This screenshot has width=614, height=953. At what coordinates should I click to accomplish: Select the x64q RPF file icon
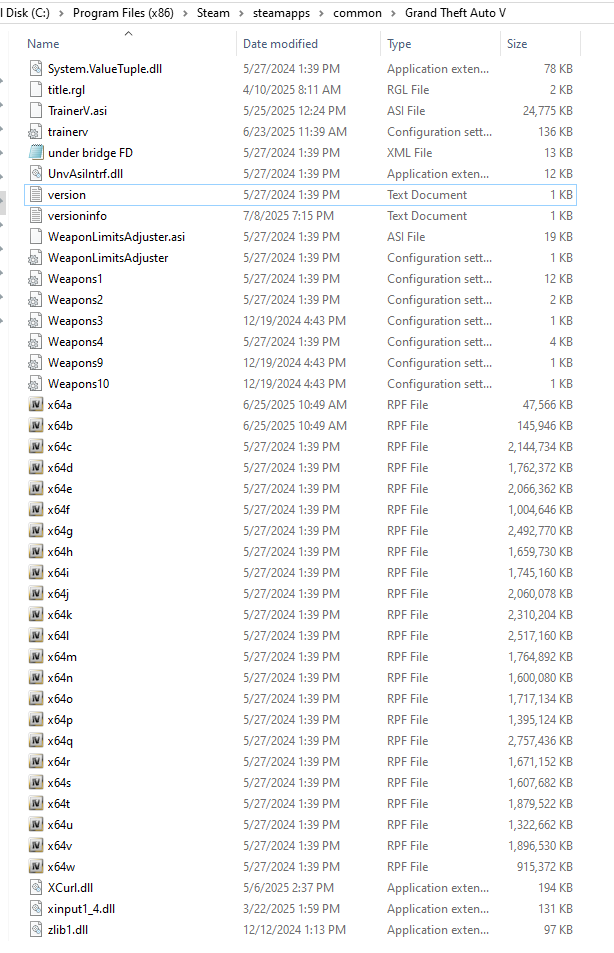click(x=36, y=740)
